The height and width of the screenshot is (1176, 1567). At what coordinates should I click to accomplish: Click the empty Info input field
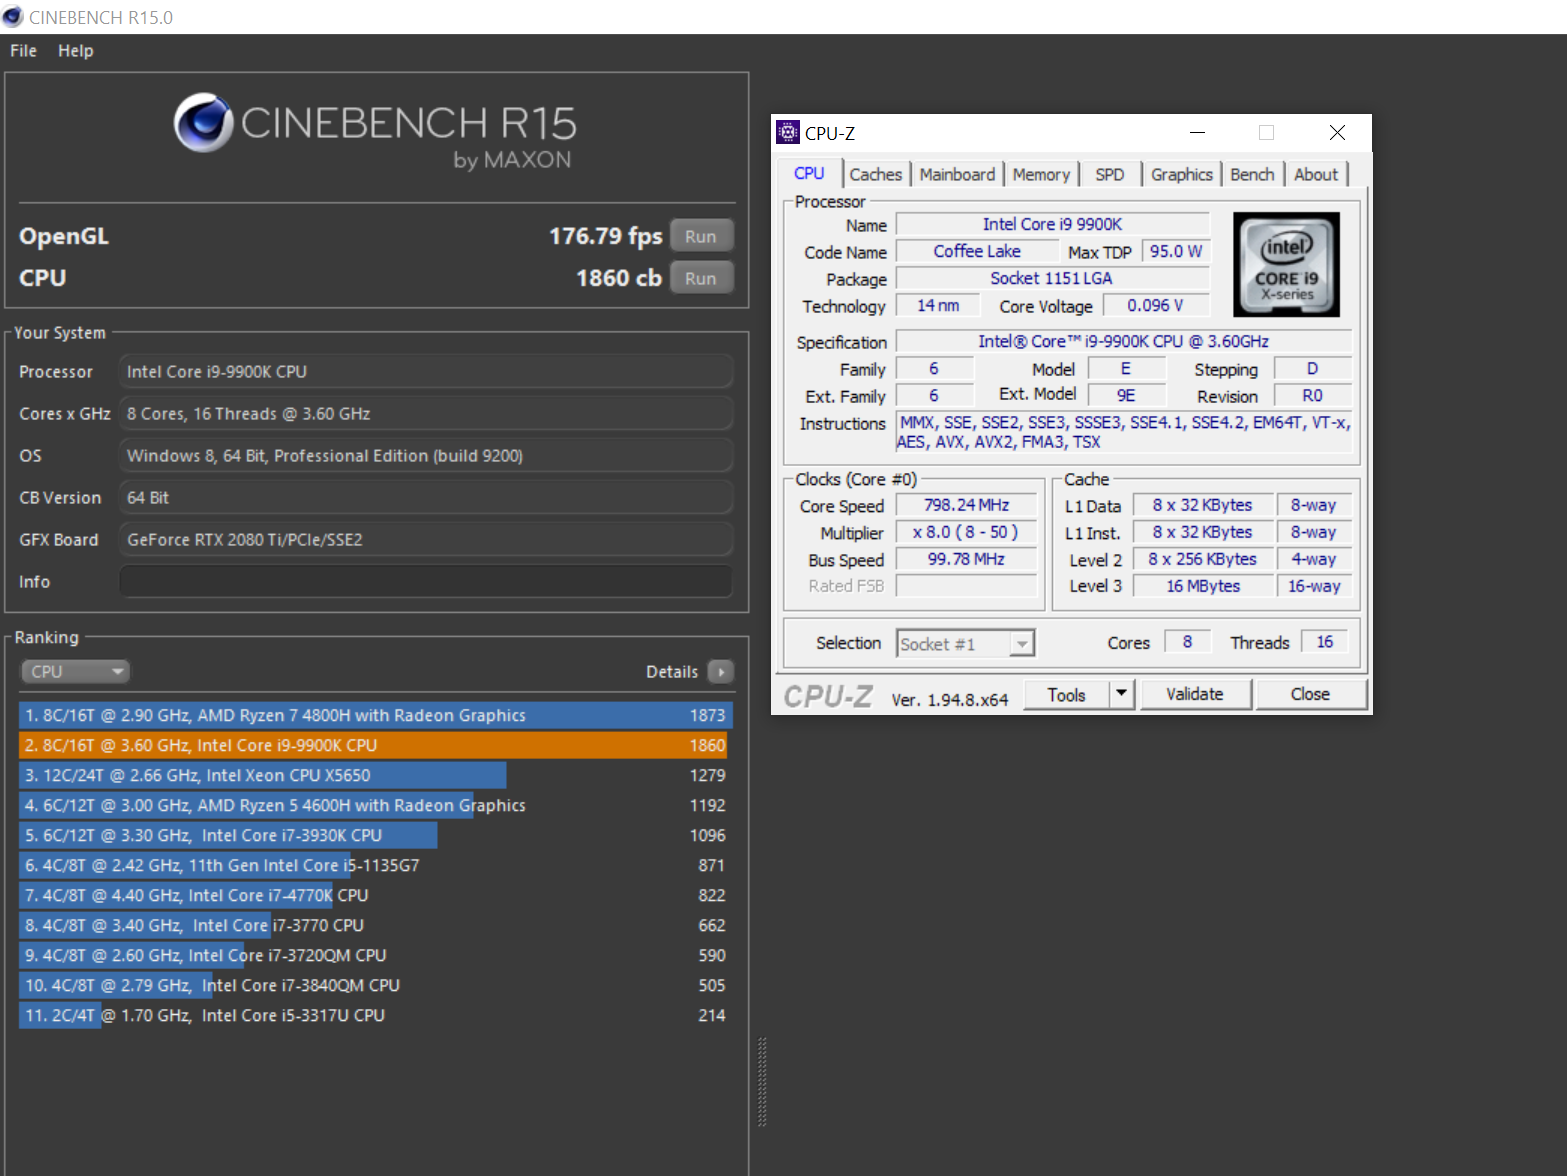(x=426, y=581)
